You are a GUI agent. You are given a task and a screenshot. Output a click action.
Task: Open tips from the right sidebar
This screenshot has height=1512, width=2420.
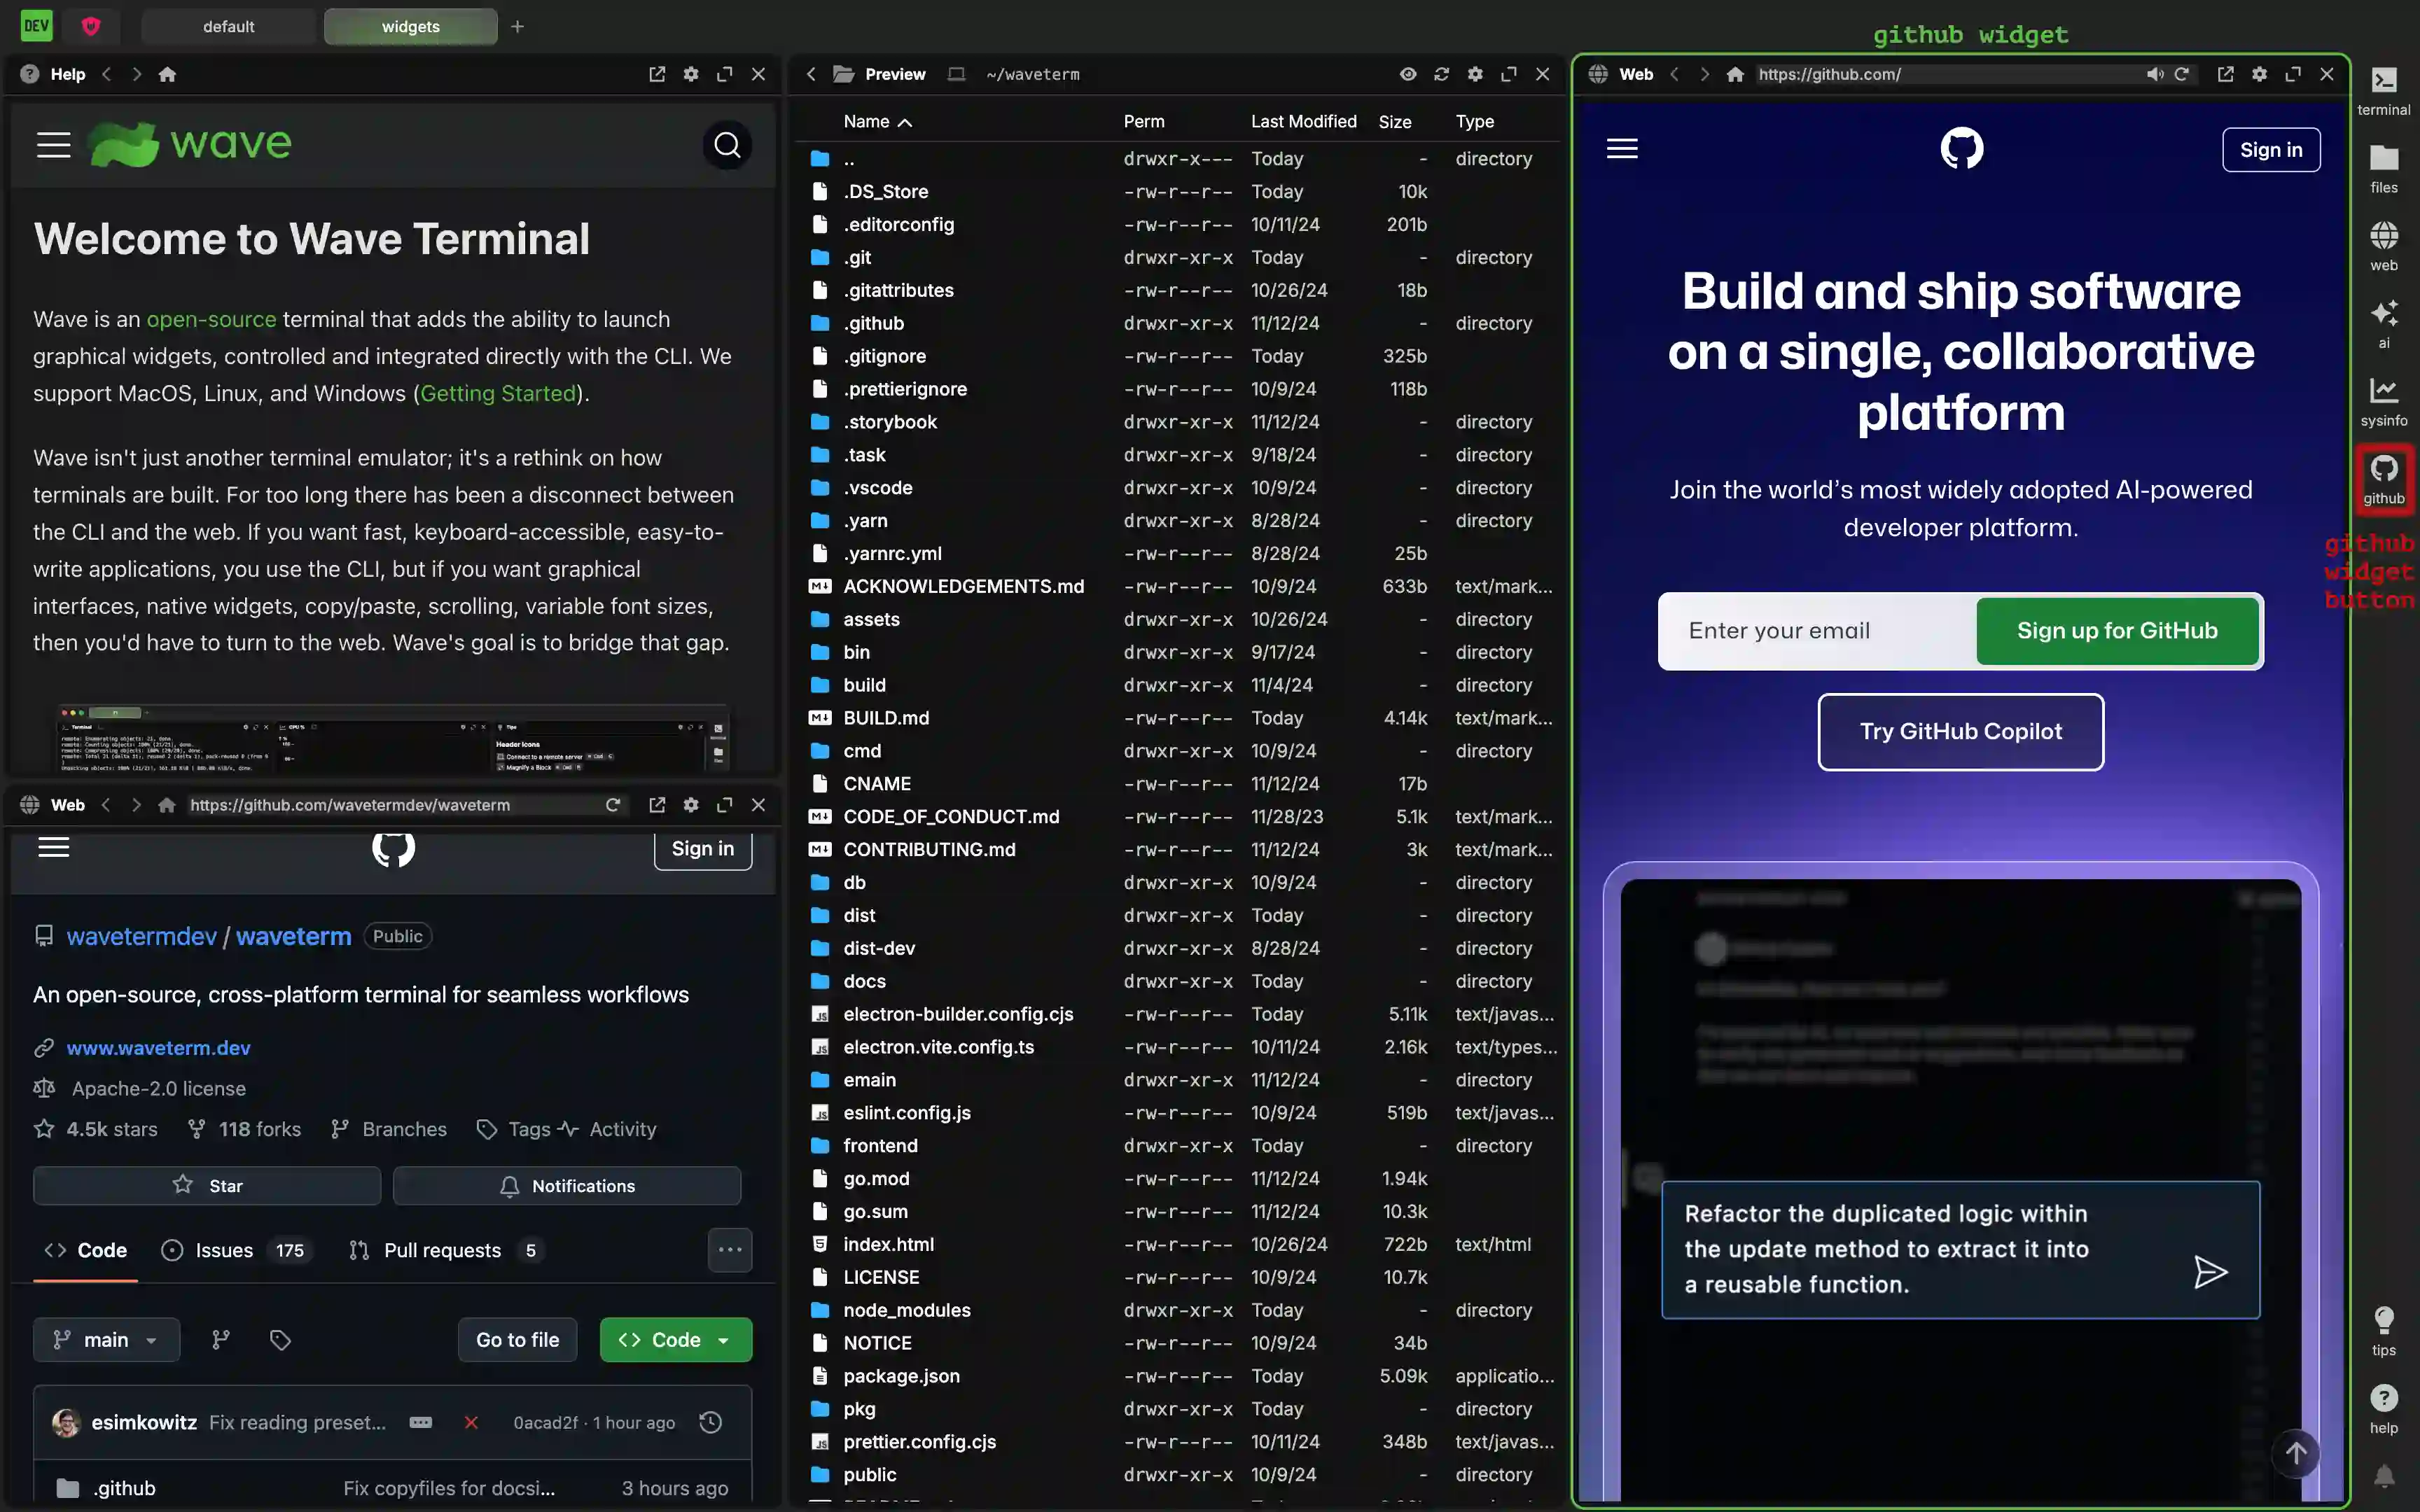pyautogui.click(x=2384, y=1331)
